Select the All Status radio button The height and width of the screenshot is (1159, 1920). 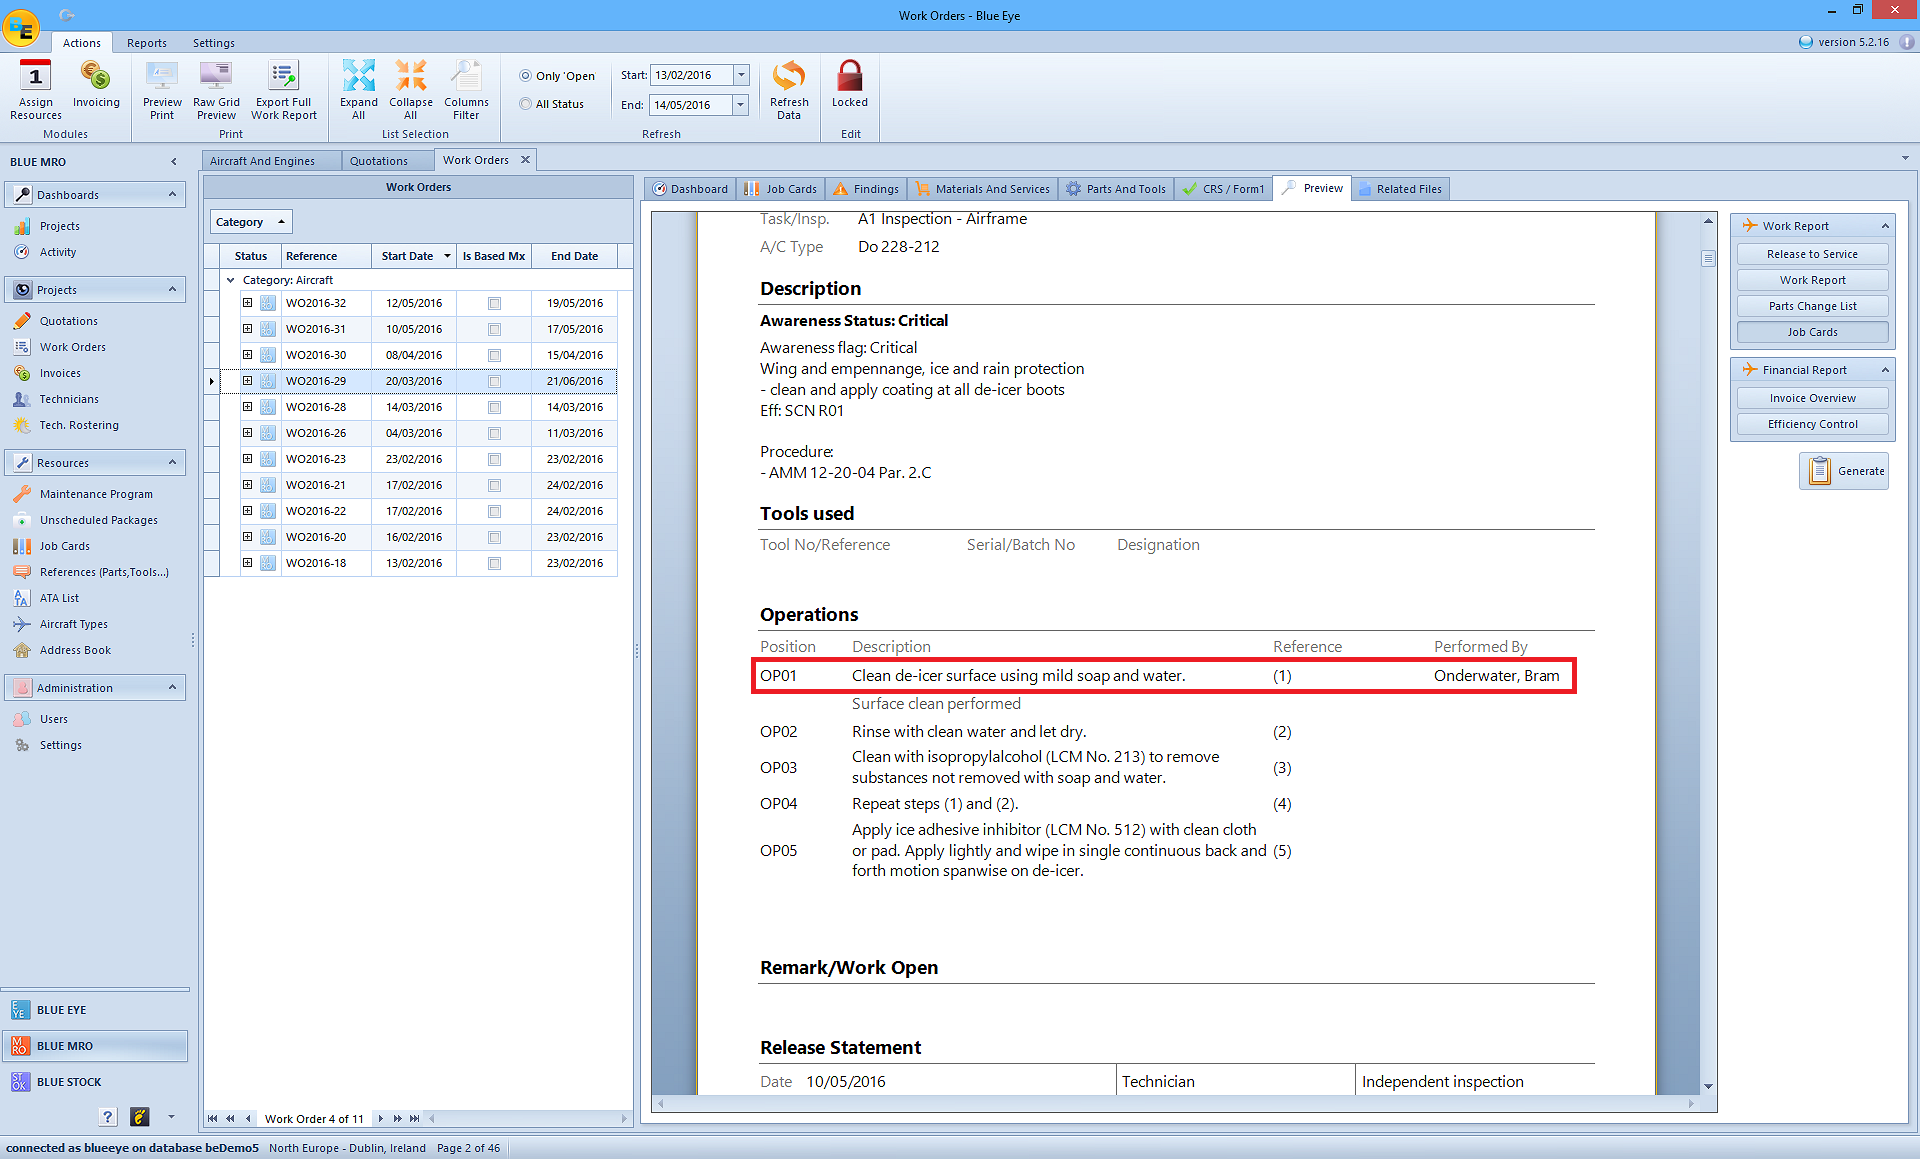click(x=526, y=104)
